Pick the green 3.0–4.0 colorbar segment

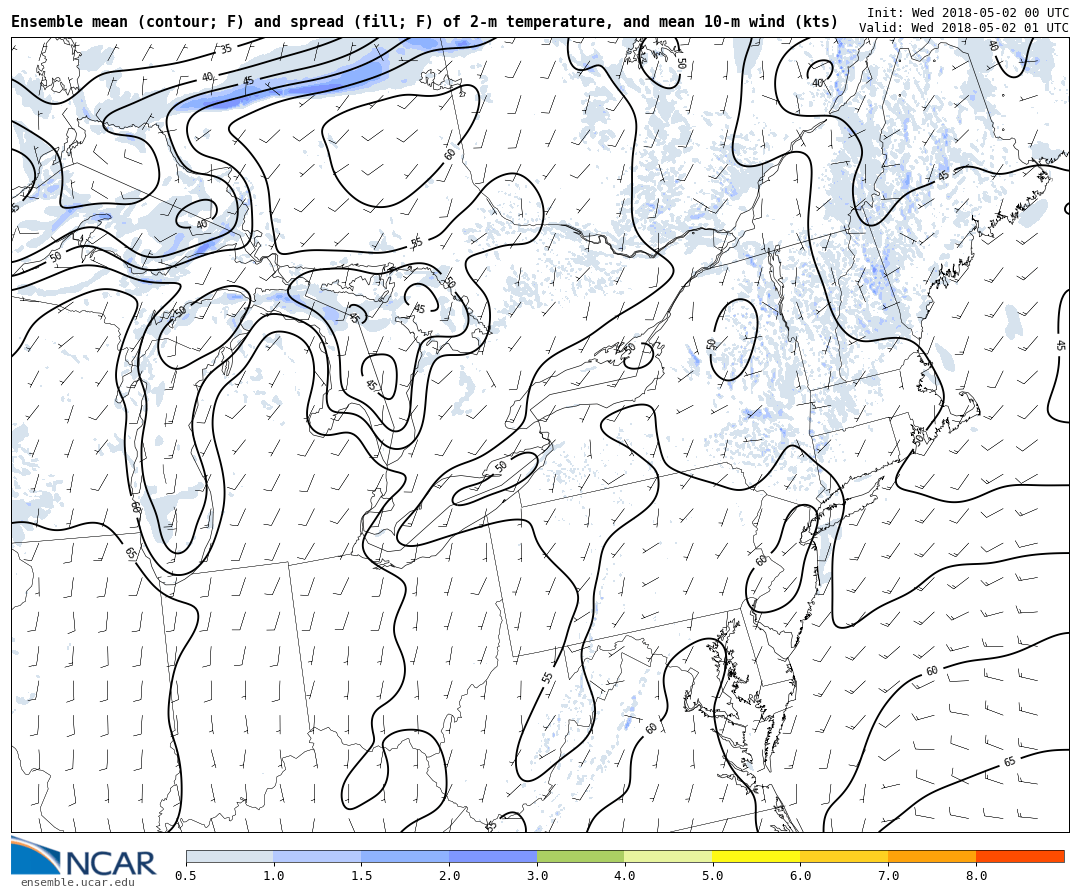coord(581,857)
